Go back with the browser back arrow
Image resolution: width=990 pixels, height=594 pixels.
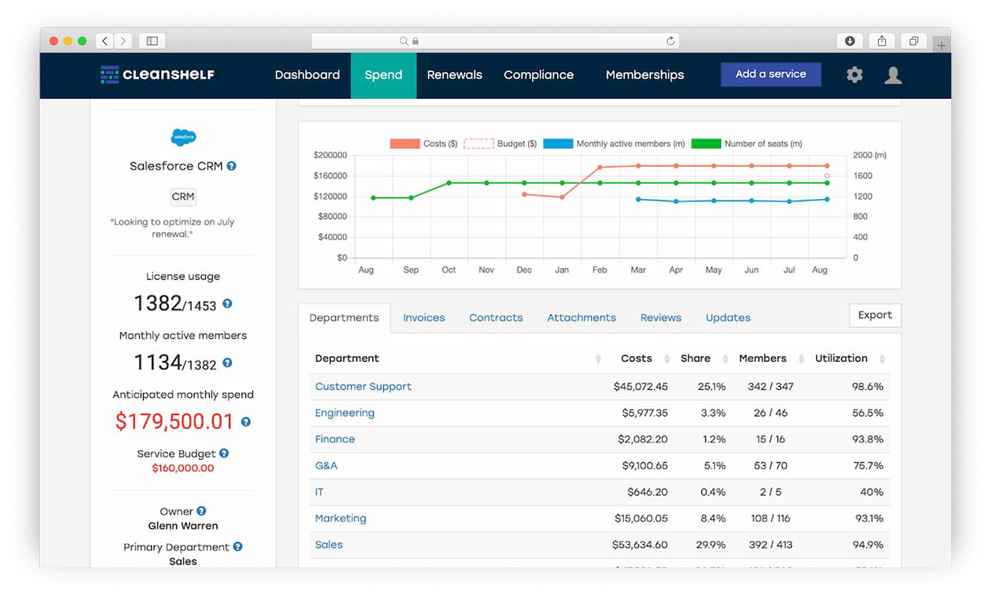[105, 41]
